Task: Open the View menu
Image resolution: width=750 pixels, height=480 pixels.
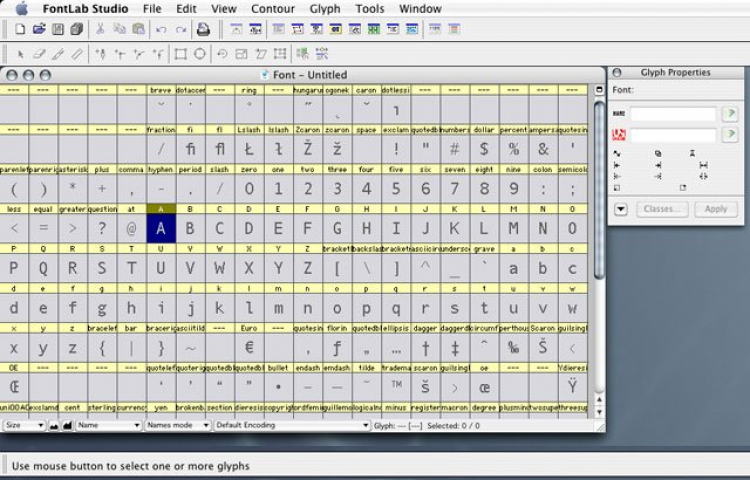Action: [x=224, y=9]
